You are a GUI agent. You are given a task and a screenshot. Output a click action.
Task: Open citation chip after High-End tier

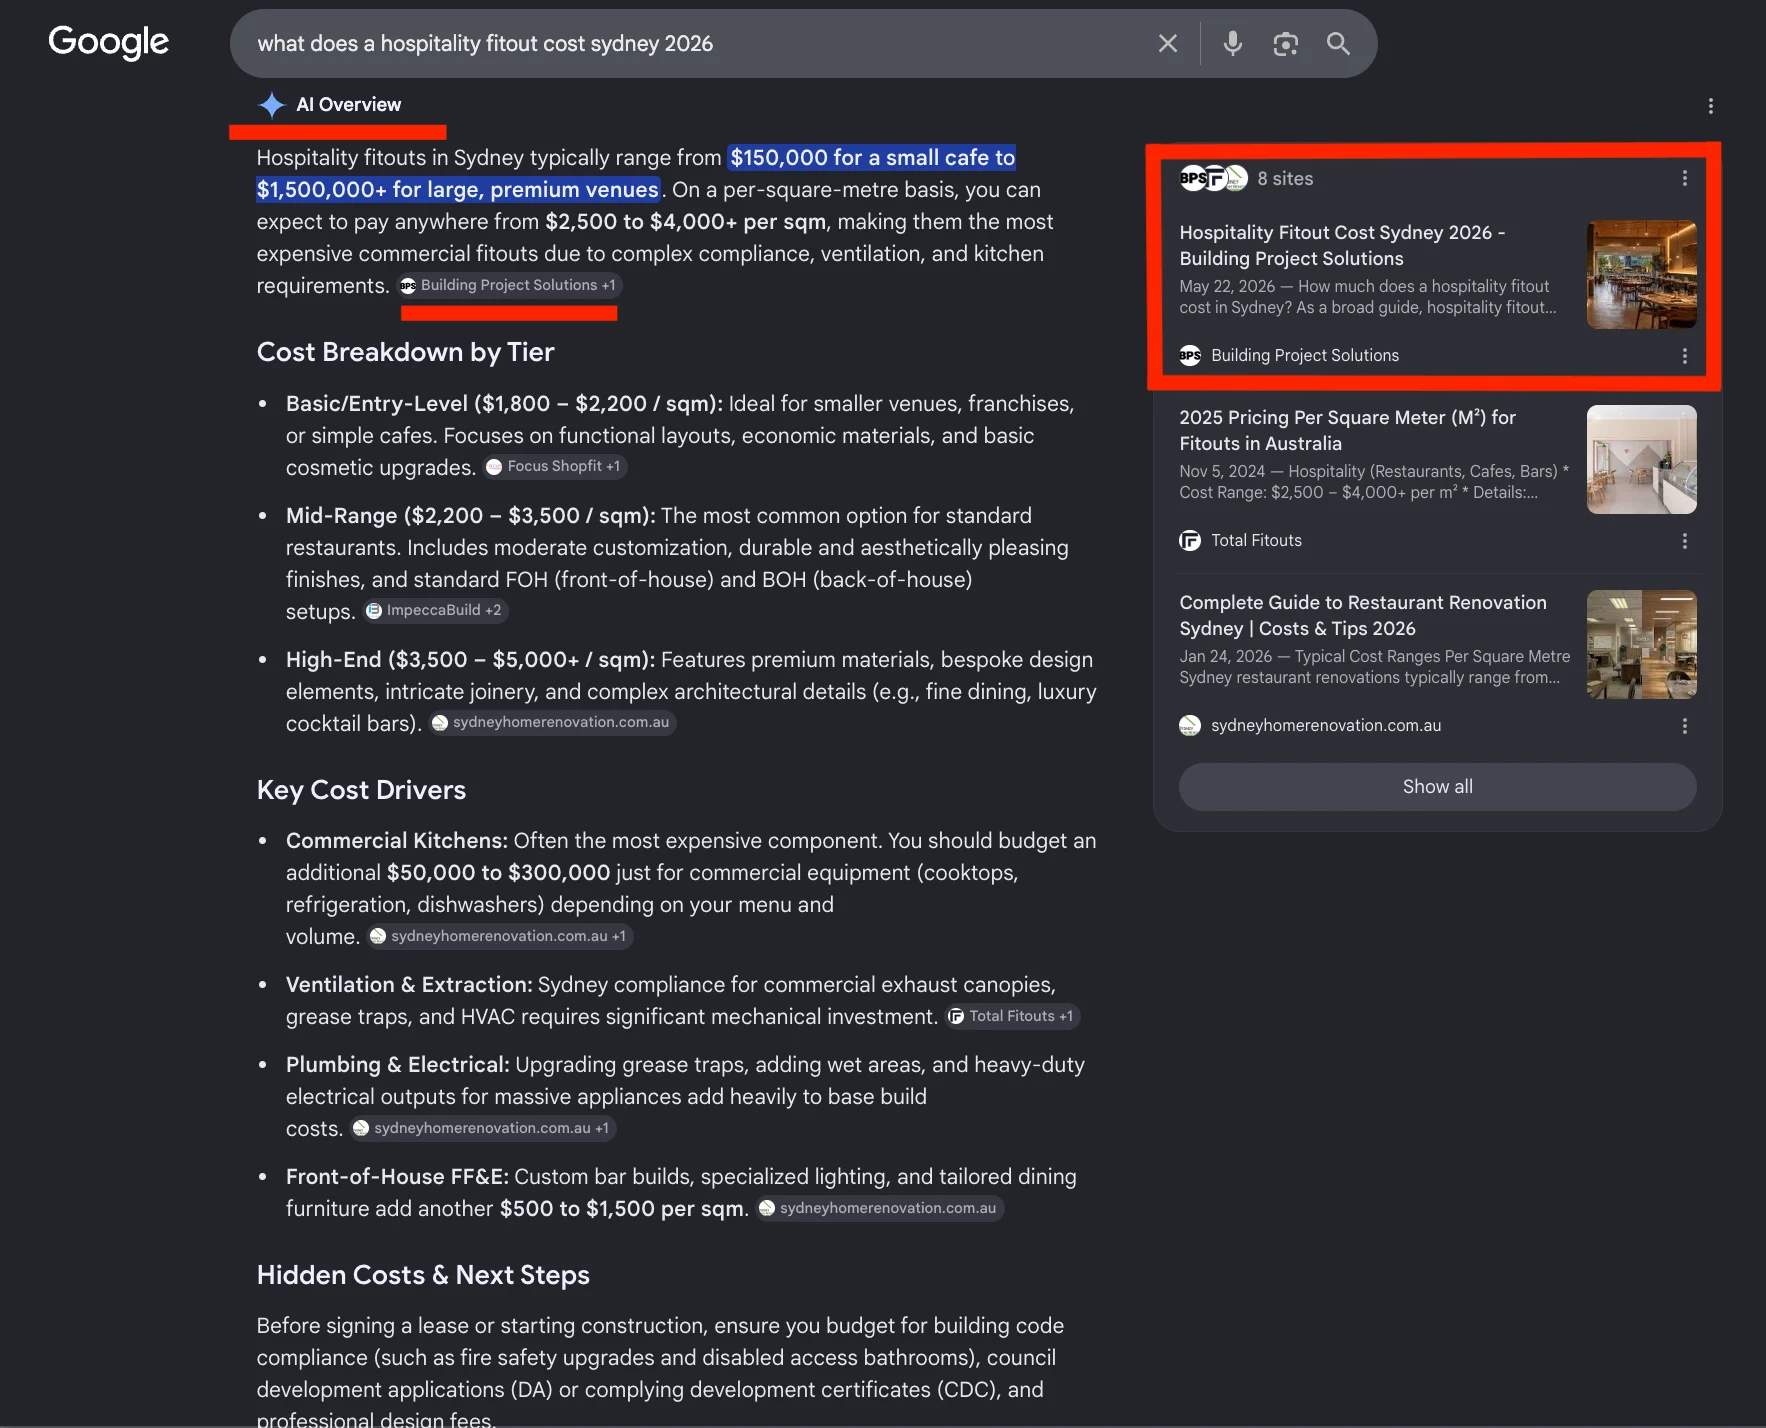[x=552, y=723]
